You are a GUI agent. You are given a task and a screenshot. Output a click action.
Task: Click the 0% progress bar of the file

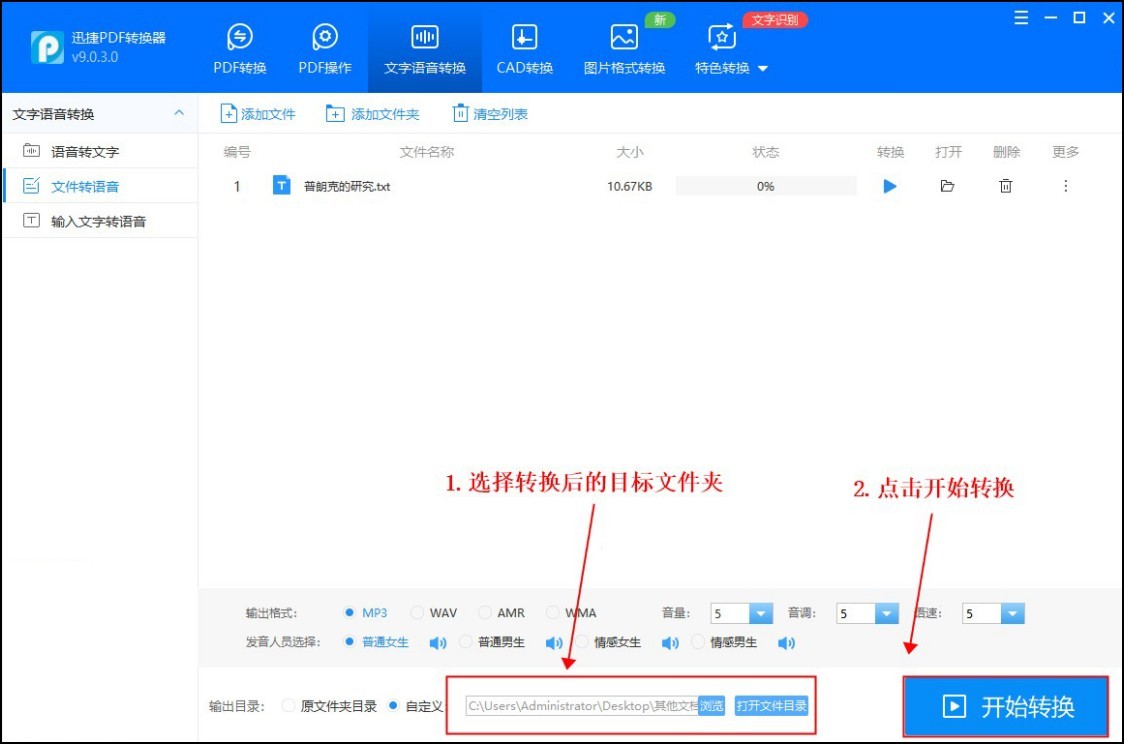pos(765,186)
